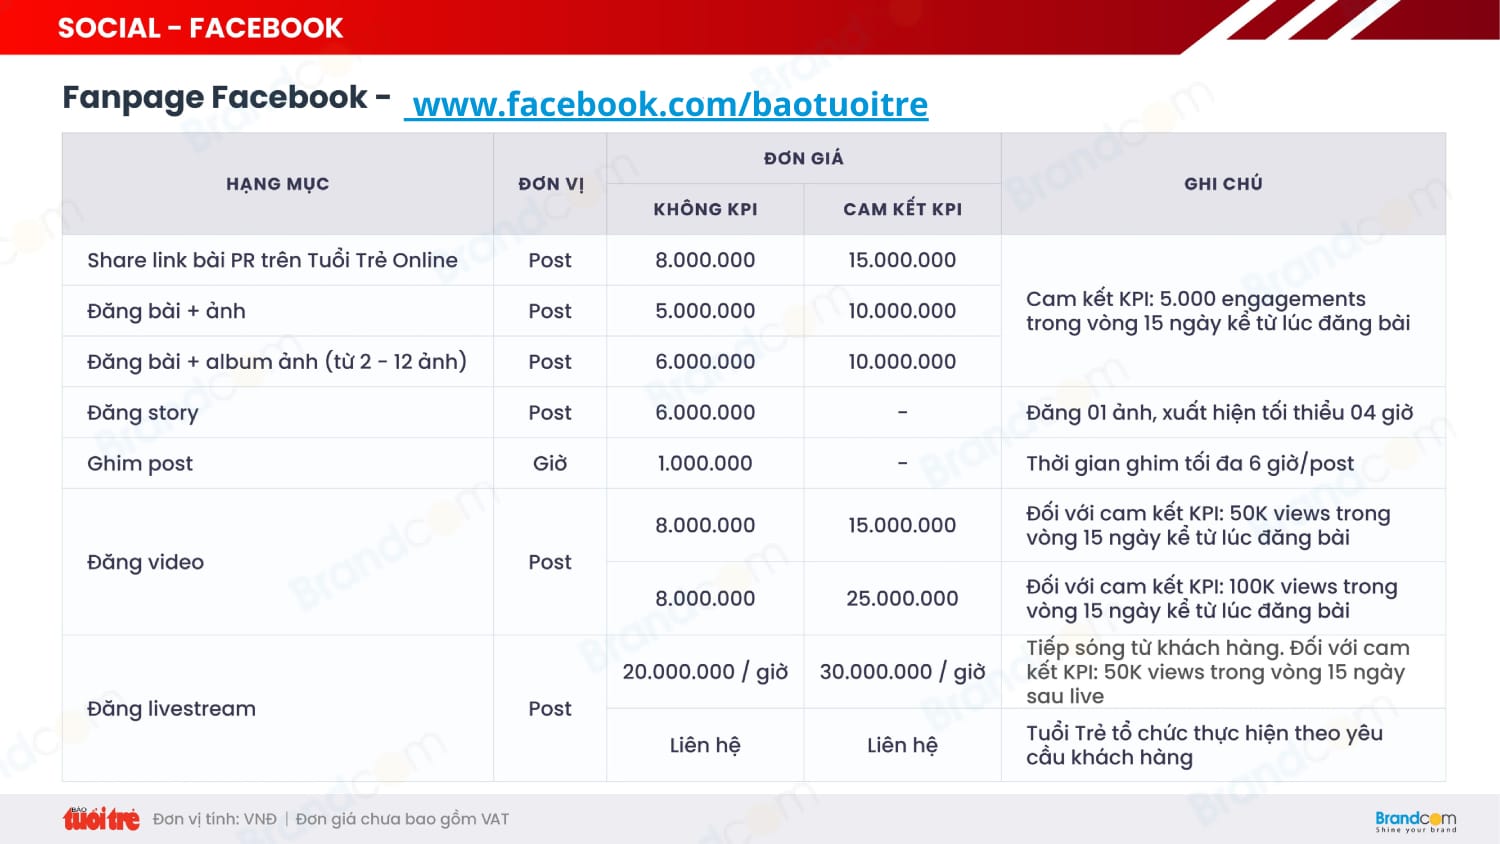
Task: Click the red footer price note bar
Action: [x=330, y=818]
